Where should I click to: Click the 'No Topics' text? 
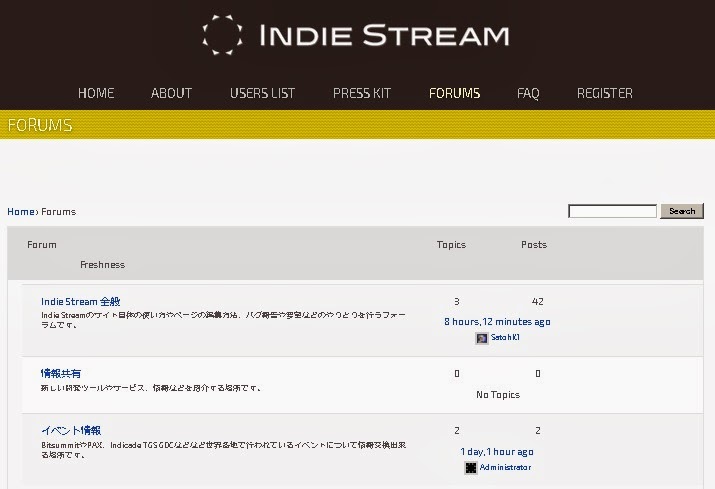click(x=498, y=395)
